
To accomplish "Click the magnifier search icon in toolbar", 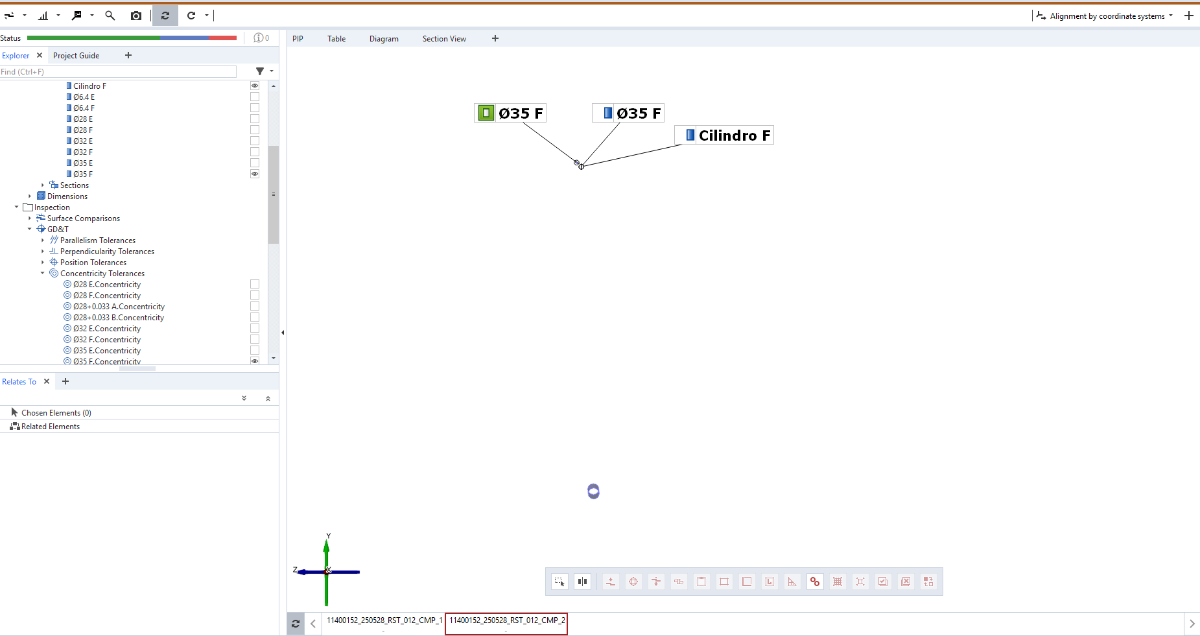I will [x=110, y=16].
